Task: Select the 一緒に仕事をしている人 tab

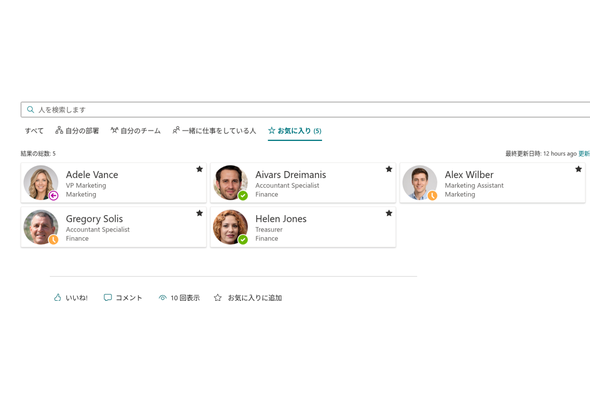Action: click(x=214, y=131)
